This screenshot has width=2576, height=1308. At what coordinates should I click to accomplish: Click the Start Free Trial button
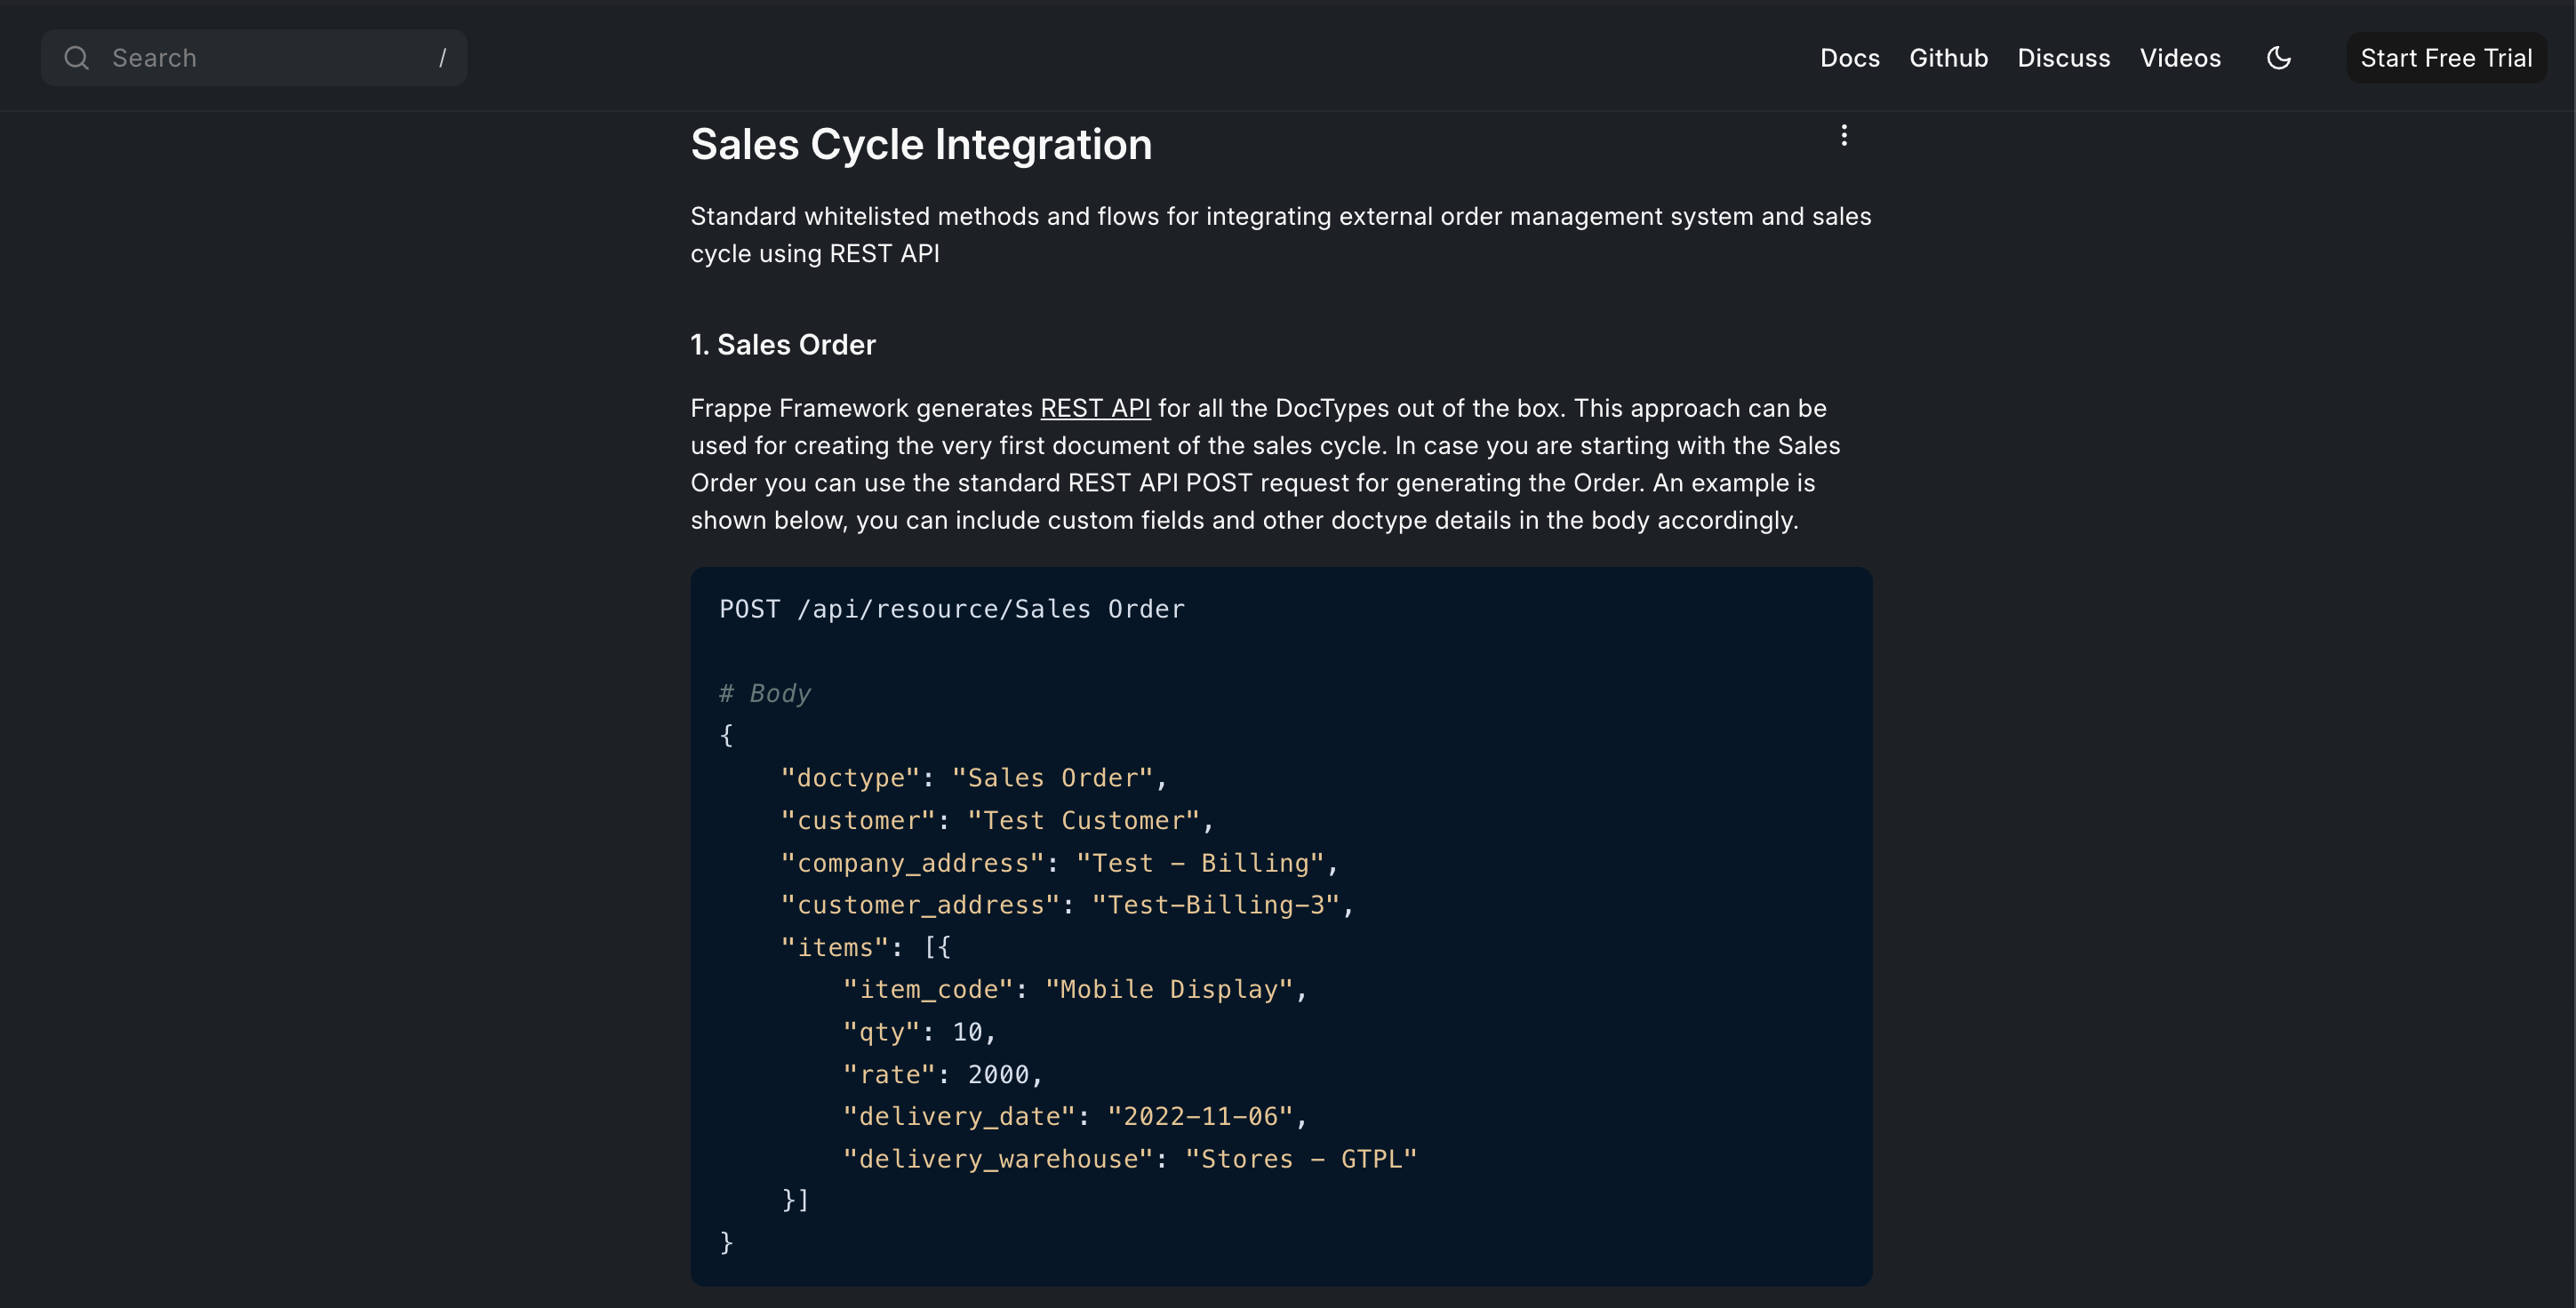pyautogui.click(x=2446, y=58)
